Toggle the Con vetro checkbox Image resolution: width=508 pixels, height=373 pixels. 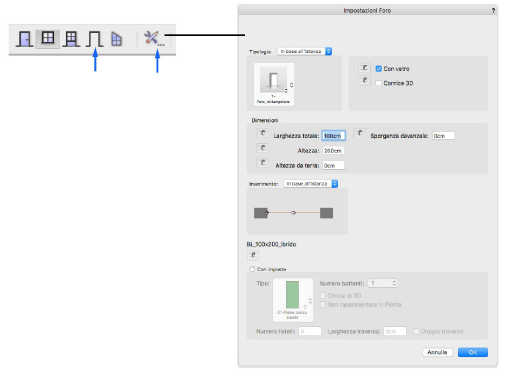(378, 69)
